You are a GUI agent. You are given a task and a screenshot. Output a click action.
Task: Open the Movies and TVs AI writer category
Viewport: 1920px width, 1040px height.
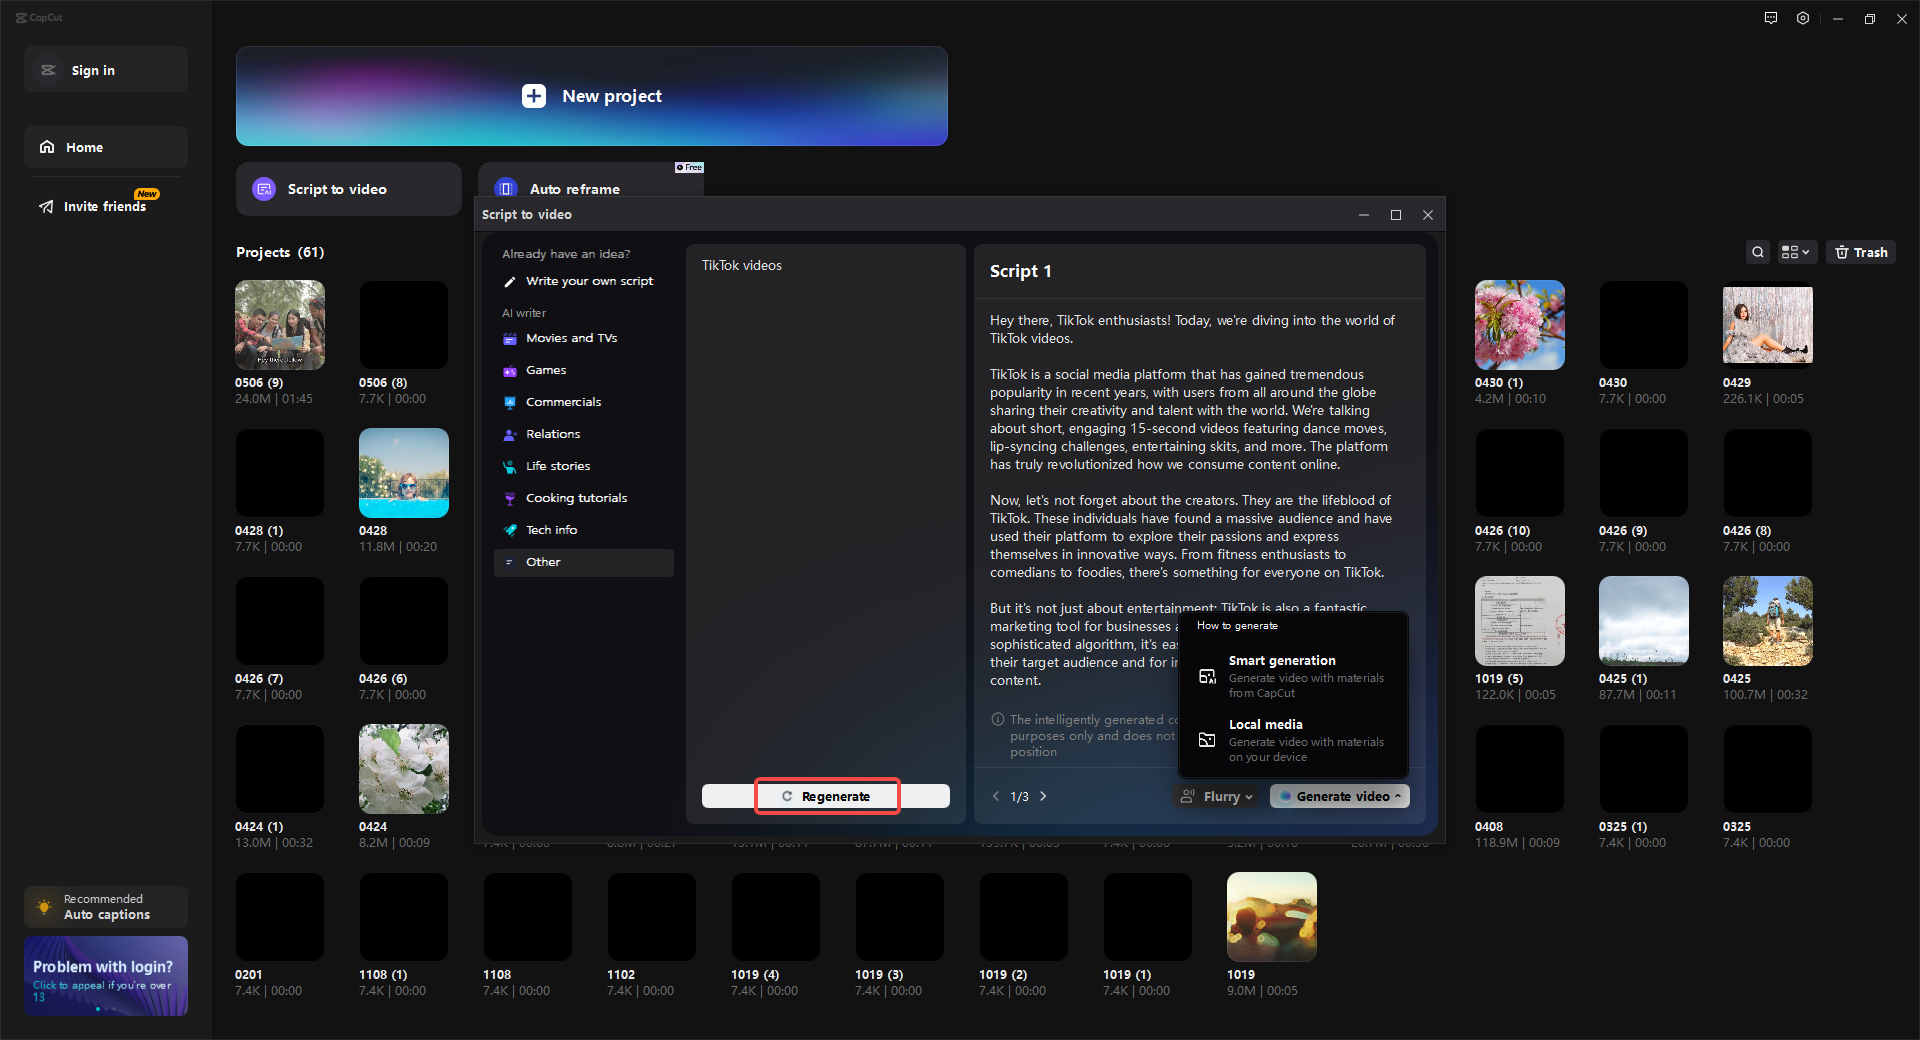(571, 338)
